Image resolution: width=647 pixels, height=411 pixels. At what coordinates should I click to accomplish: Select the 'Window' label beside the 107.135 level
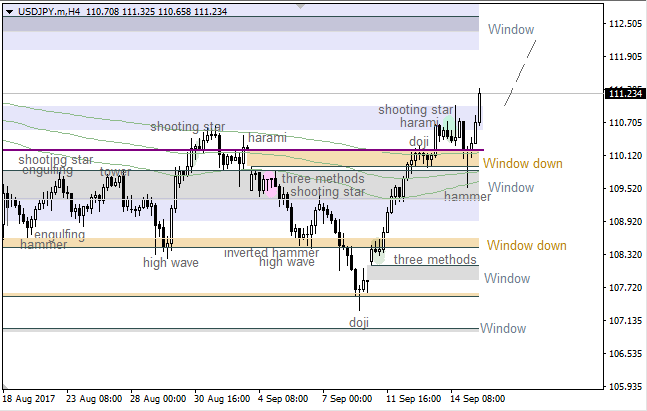pyautogui.click(x=502, y=328)
